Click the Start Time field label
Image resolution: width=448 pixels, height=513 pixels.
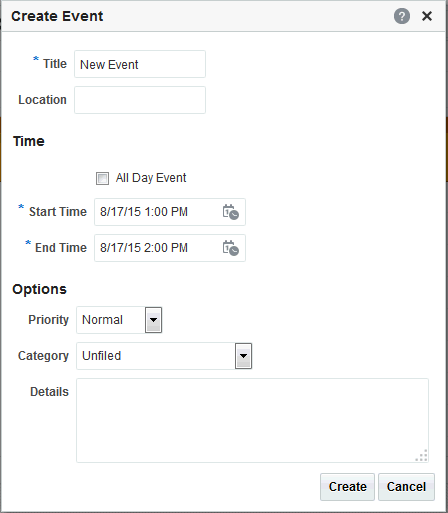point(58,212)
